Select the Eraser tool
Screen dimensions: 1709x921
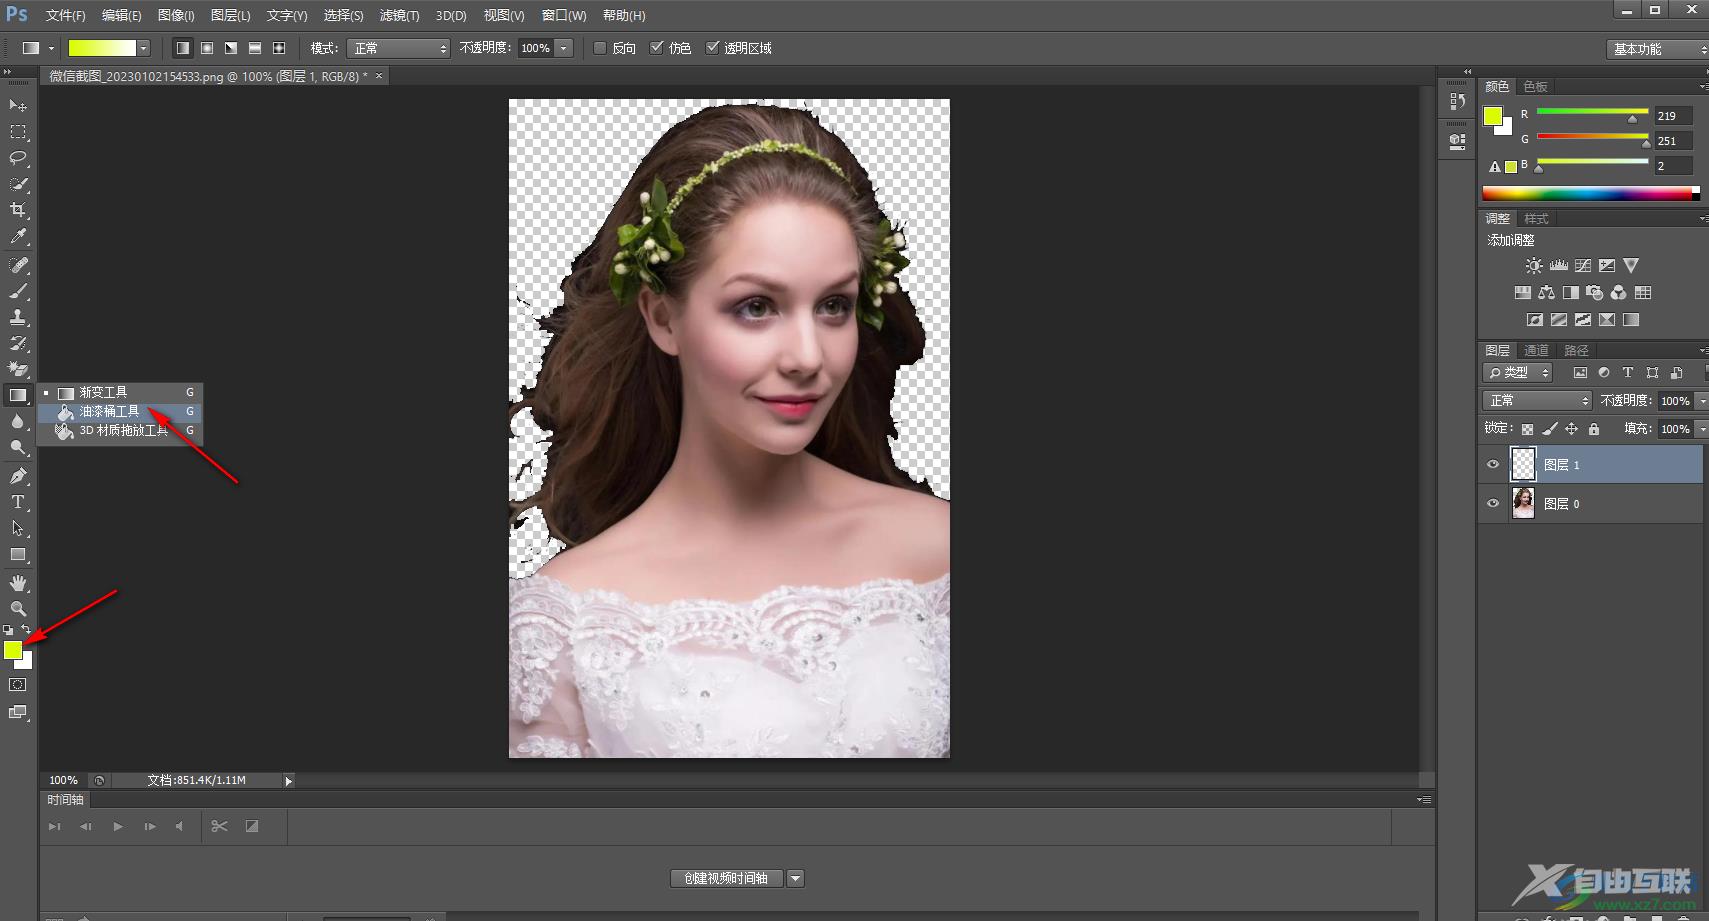[x=18, y=369]
